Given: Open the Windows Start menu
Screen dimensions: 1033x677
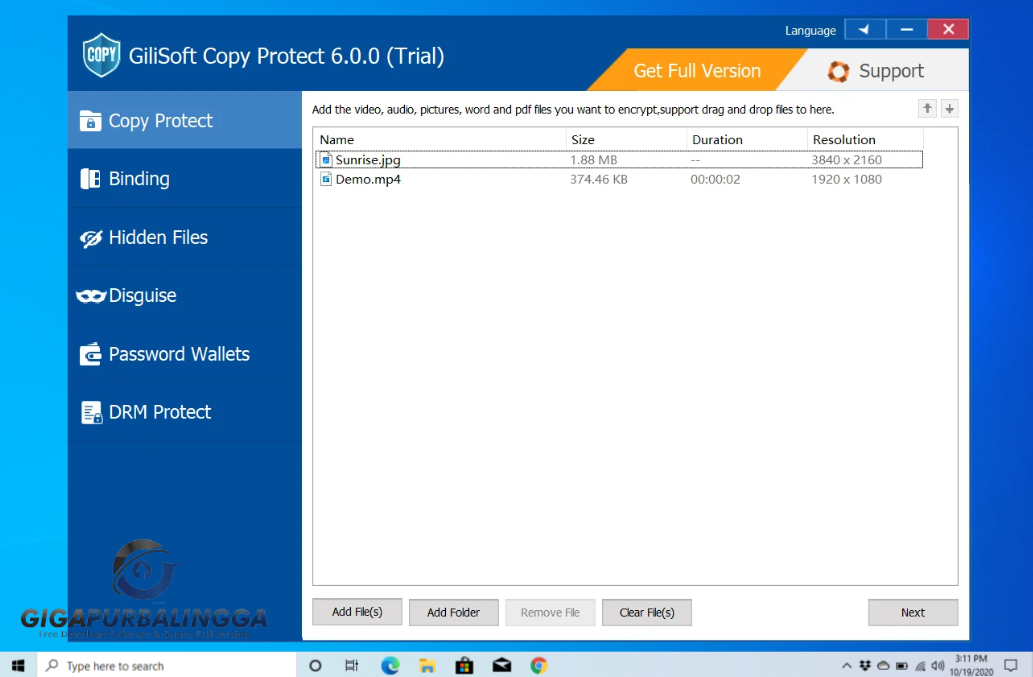Looking at the screenshot, I should (x=18, y=665).
